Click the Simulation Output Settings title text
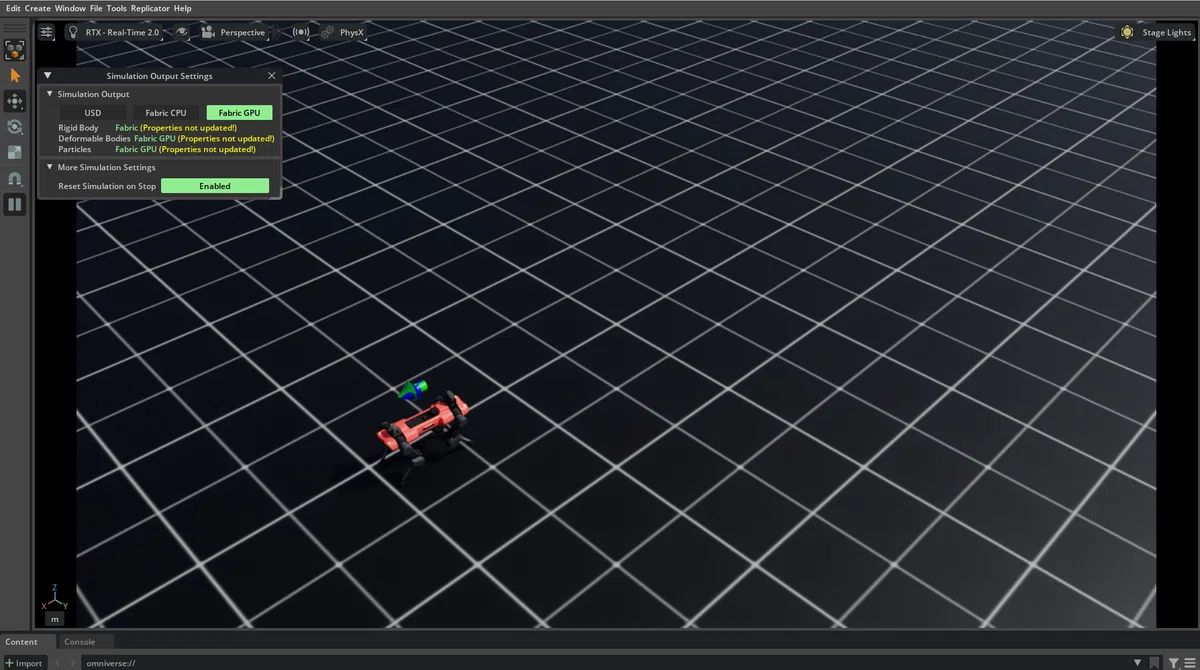Image resolution: width=1200 pixels, height=670 pixels. pyautogui.click(x=159, y=75)
